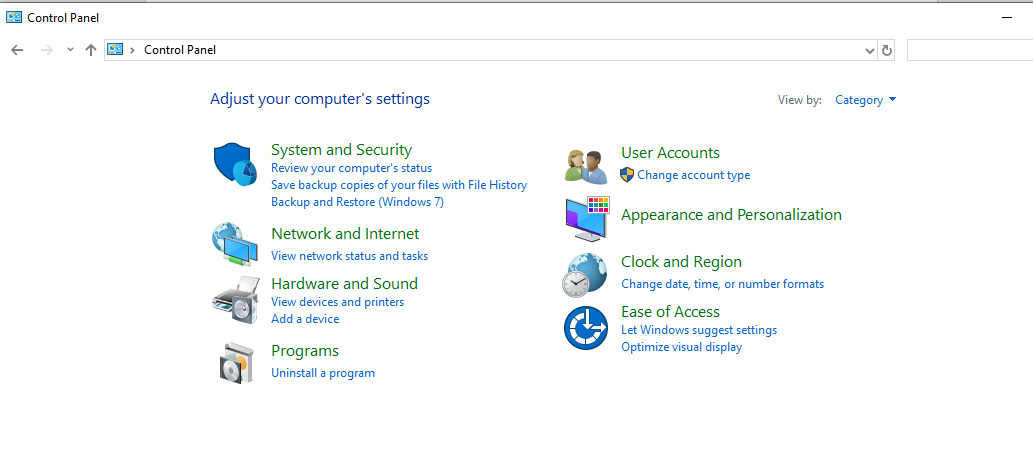Open View network status and tasks

coord(349,256)
